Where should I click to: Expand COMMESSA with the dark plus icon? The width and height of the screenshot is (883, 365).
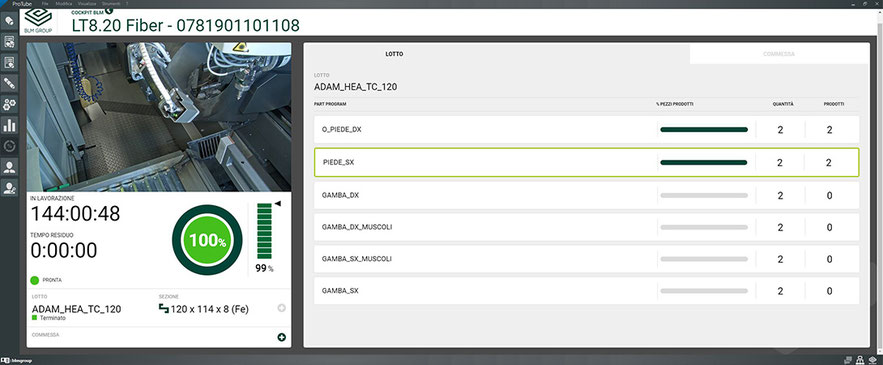(282, 337)
